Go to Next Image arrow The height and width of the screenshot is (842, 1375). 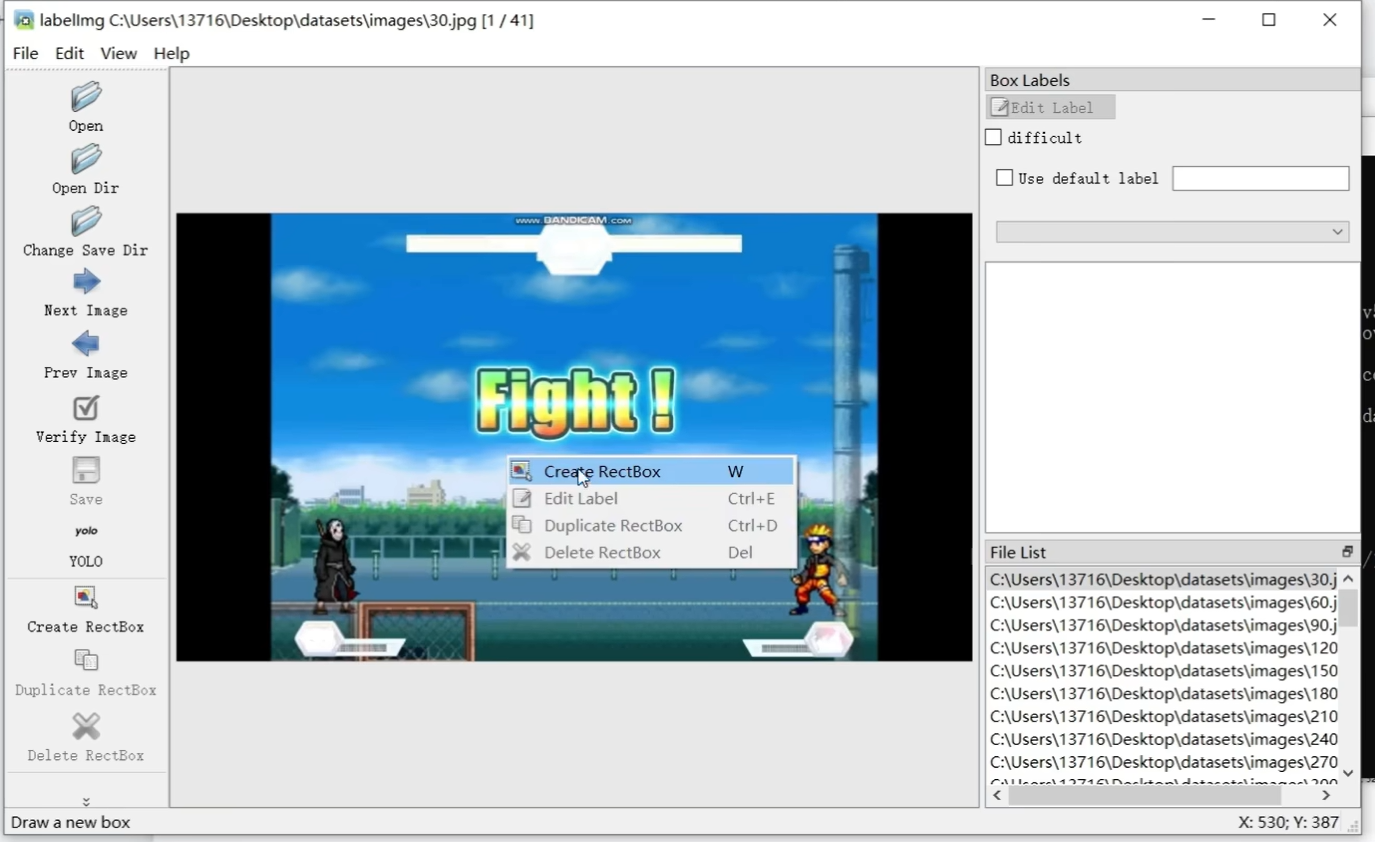(86, 283)
